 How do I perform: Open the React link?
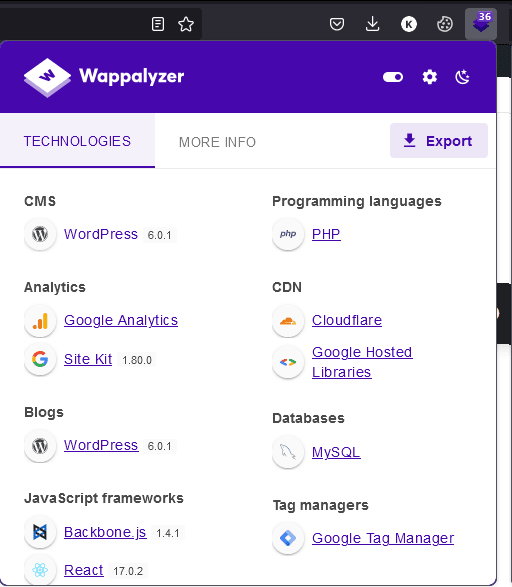pyautogui.click(x=83, y=570)
